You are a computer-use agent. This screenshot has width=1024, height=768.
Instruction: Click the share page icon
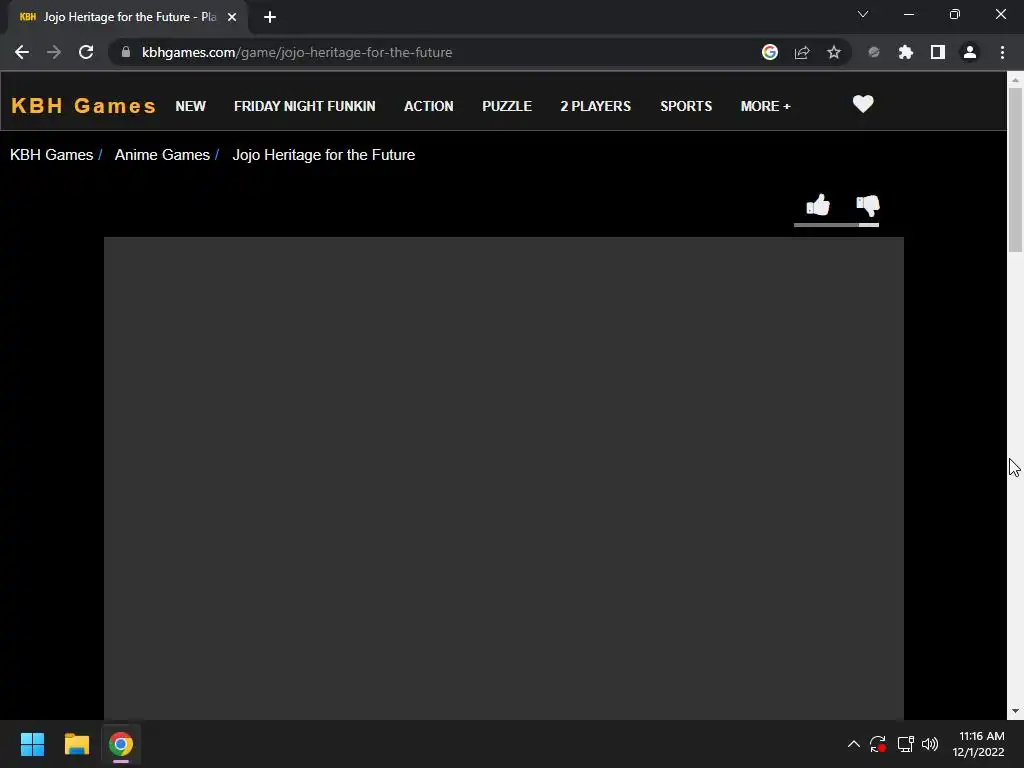point(802,52)
